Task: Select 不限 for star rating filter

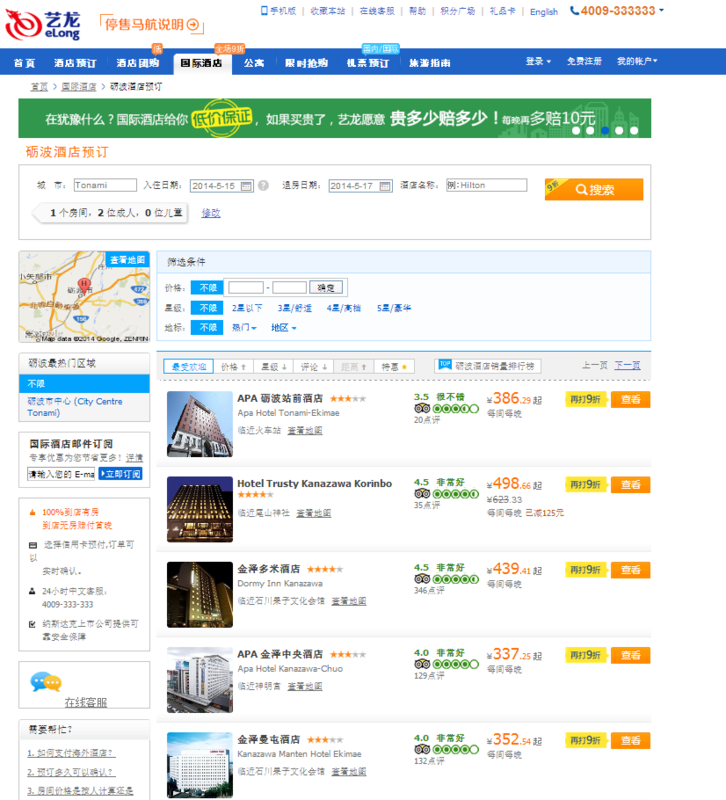Action: (x=207, y=308)
